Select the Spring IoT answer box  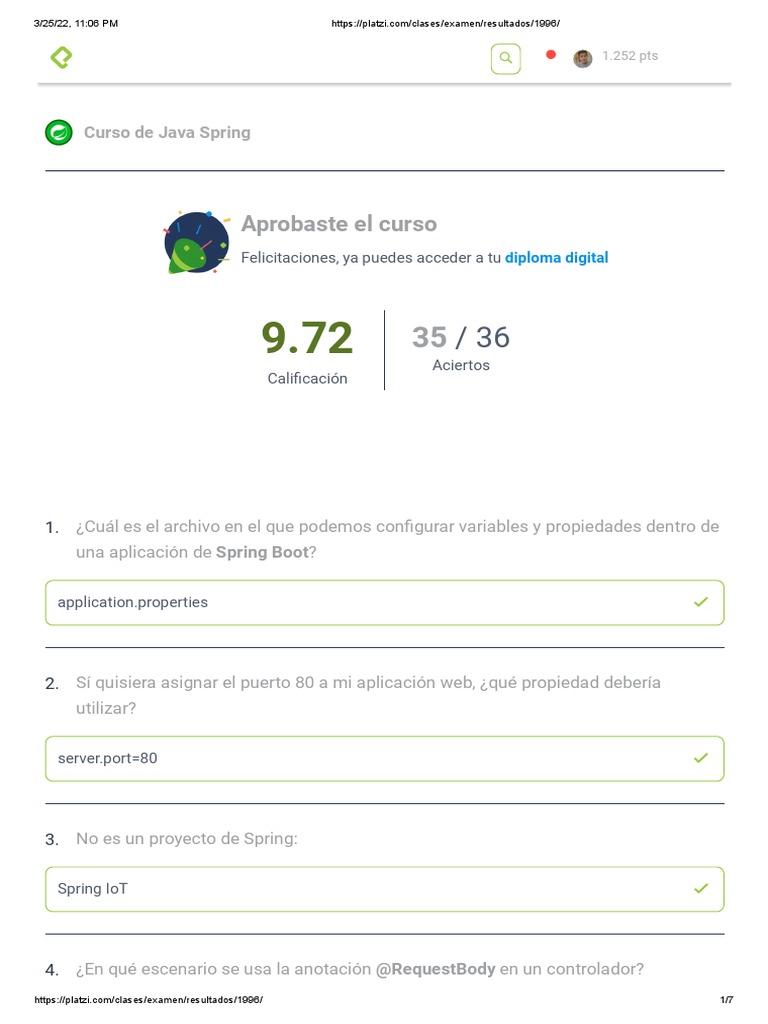[384, 889]
